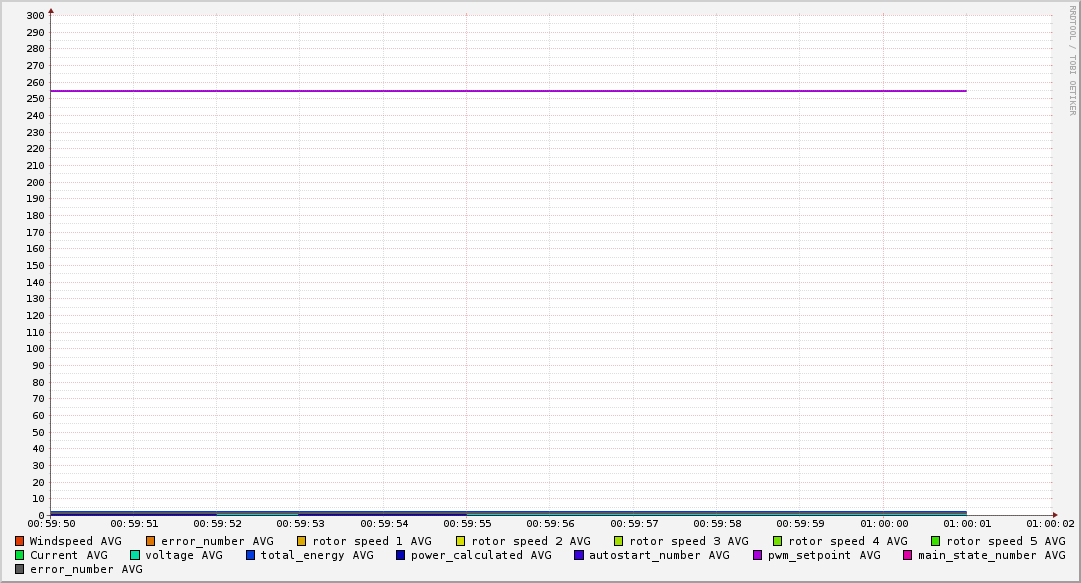
Task: Select the pwm_setpoint AVG purple legend swatch
Action: click(757, 555)
